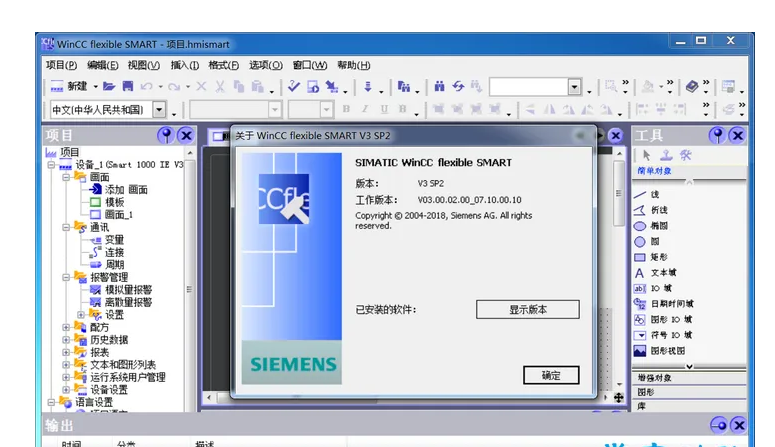775x447 pixels.
Task: Click the check mark compile icon
Action: pyautogui.click(x=294, y=87)
